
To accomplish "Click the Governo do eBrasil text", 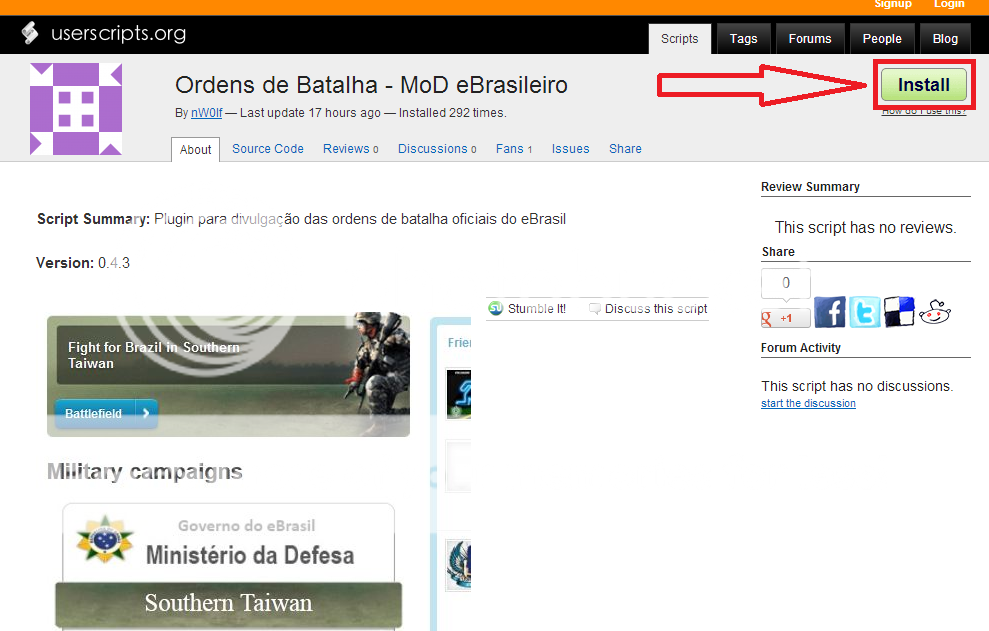I will click(247, 526).
